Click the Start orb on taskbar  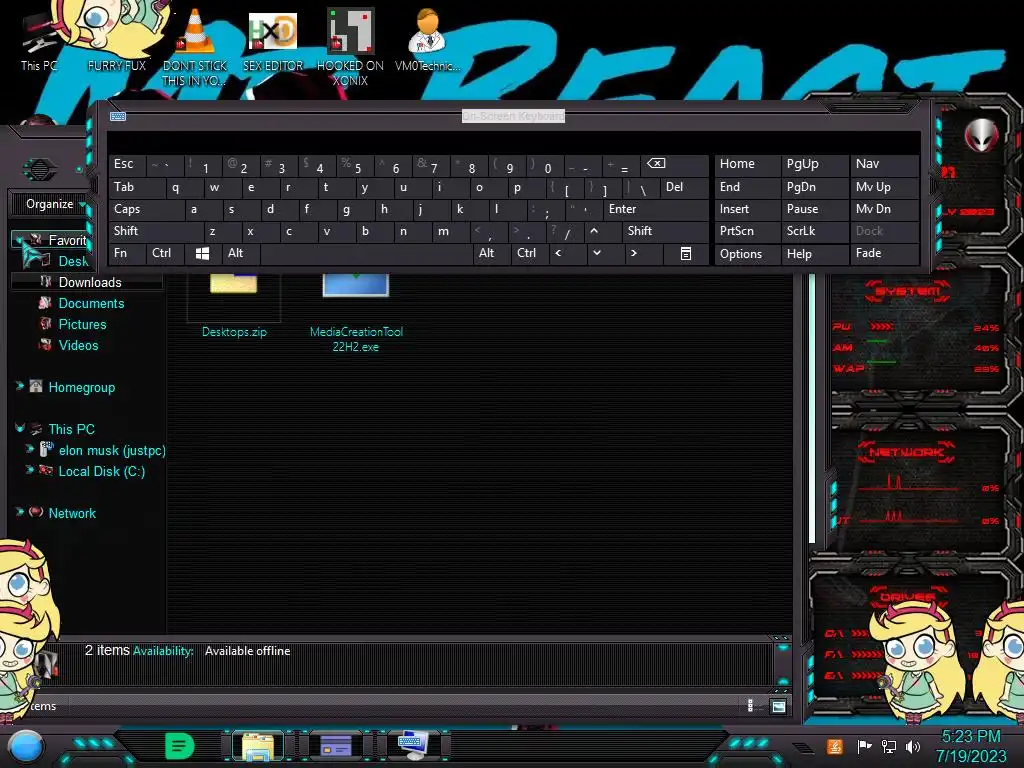[25, 747]
